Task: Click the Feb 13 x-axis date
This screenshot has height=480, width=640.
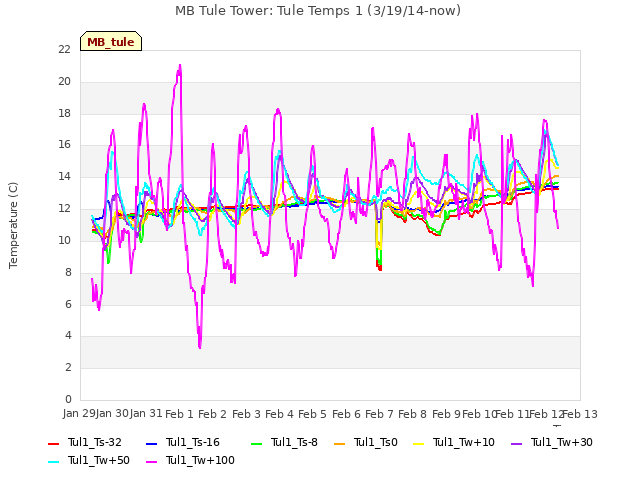Action: point(580,414)
